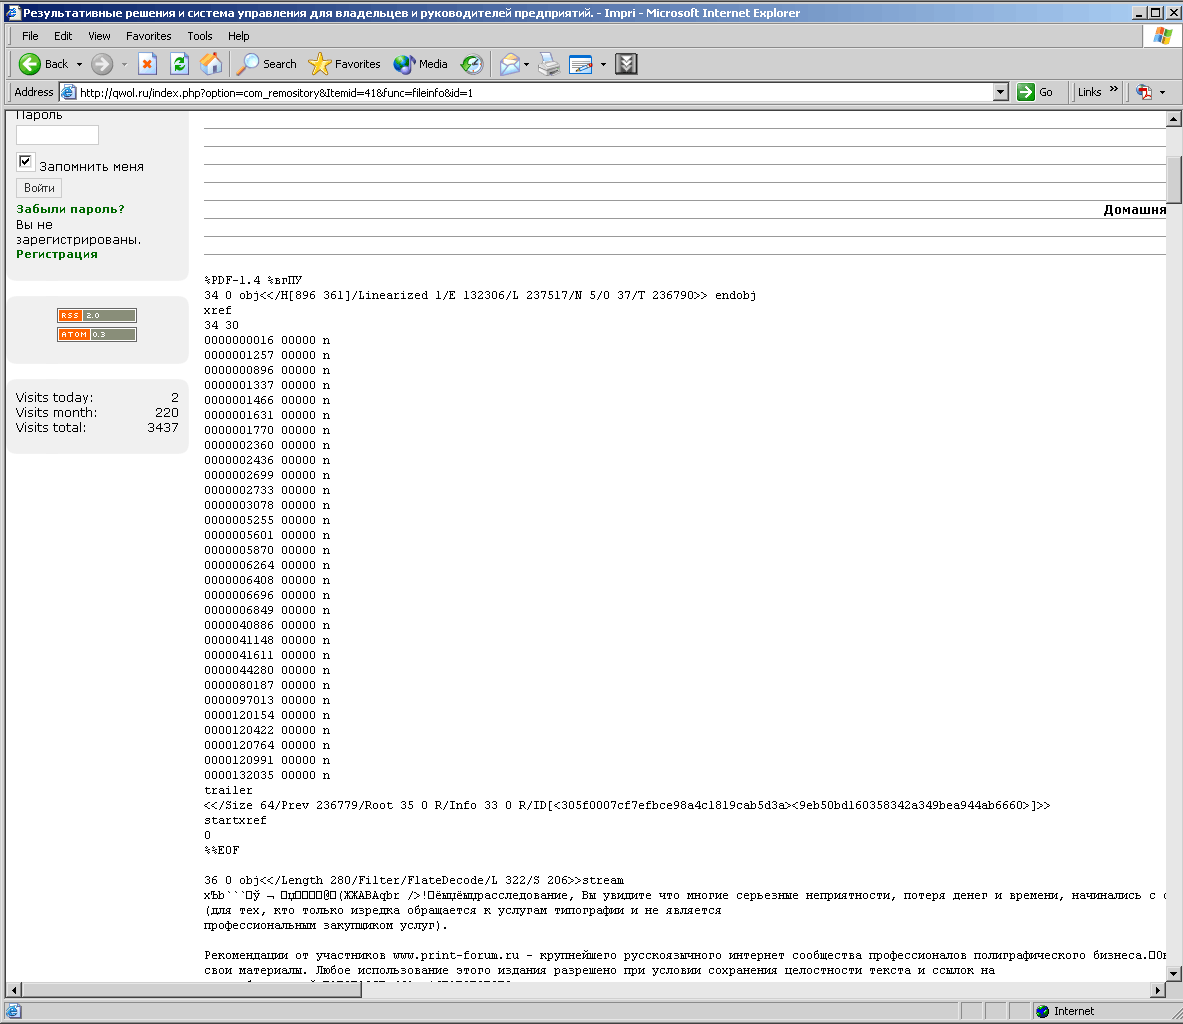Click the Internet security zone indicator
Screen dimensions: 1183x1024
point(1065,1011)
